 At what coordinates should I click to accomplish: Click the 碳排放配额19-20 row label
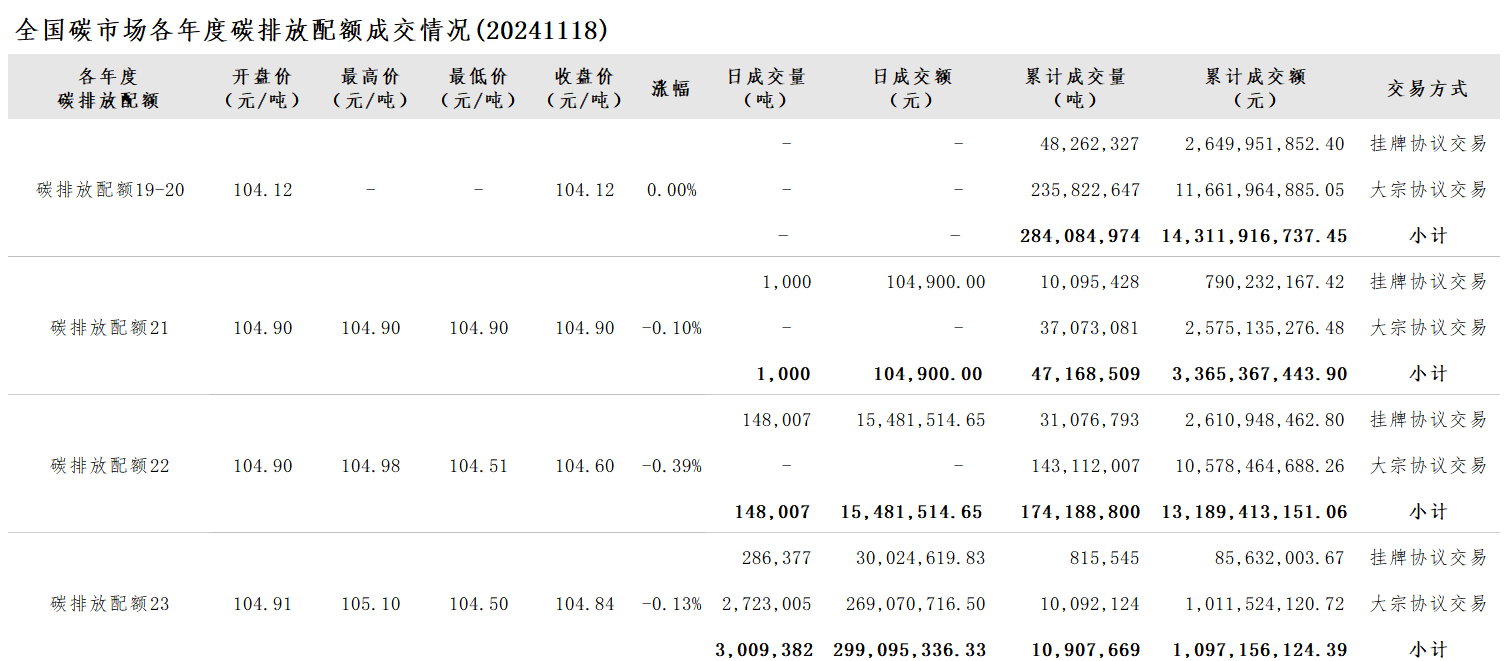click(111, 190)
